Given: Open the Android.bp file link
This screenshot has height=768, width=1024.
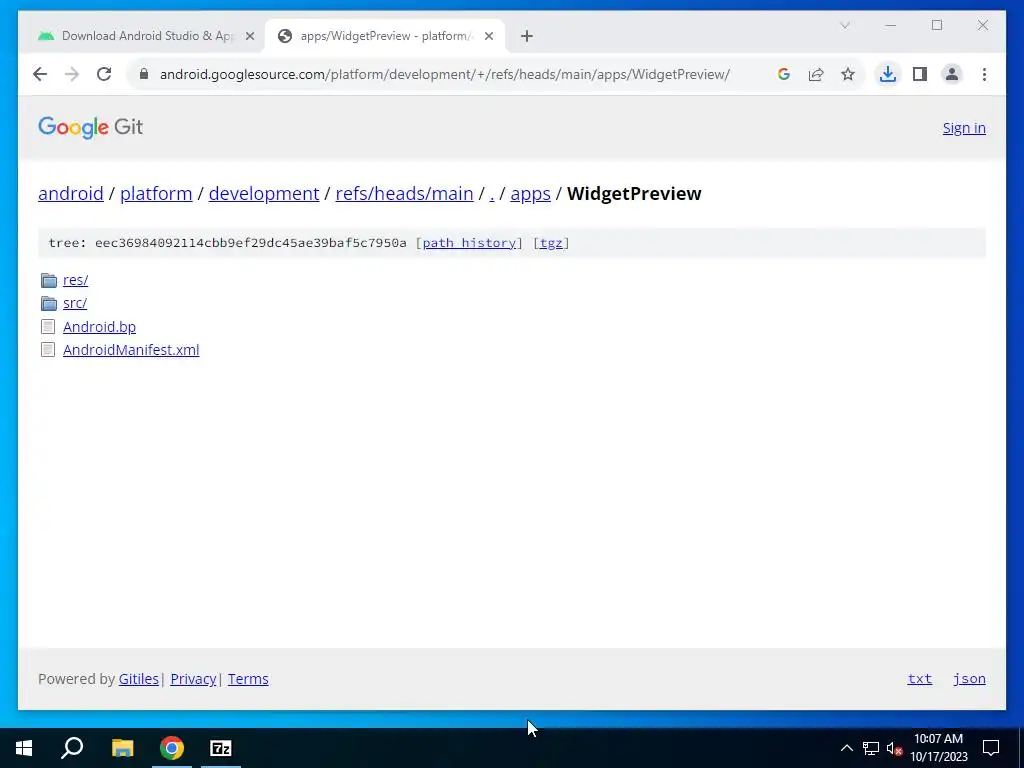Looking at the screenshot, I should (99, 327).
